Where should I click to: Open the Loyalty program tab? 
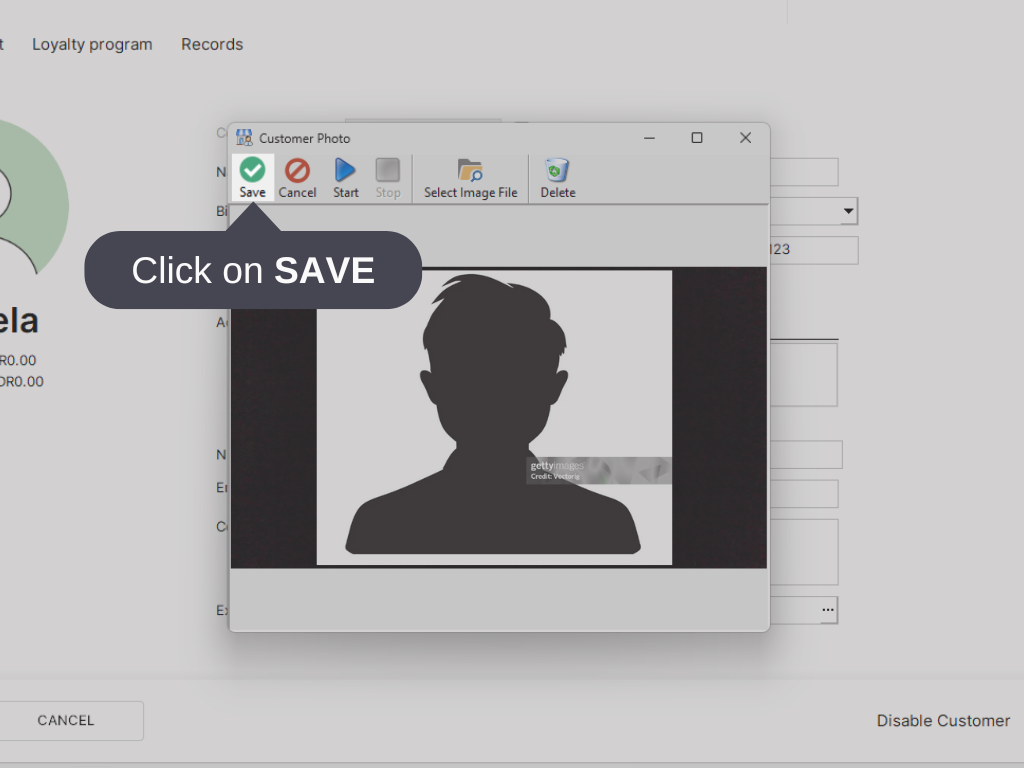pos(92,44)
